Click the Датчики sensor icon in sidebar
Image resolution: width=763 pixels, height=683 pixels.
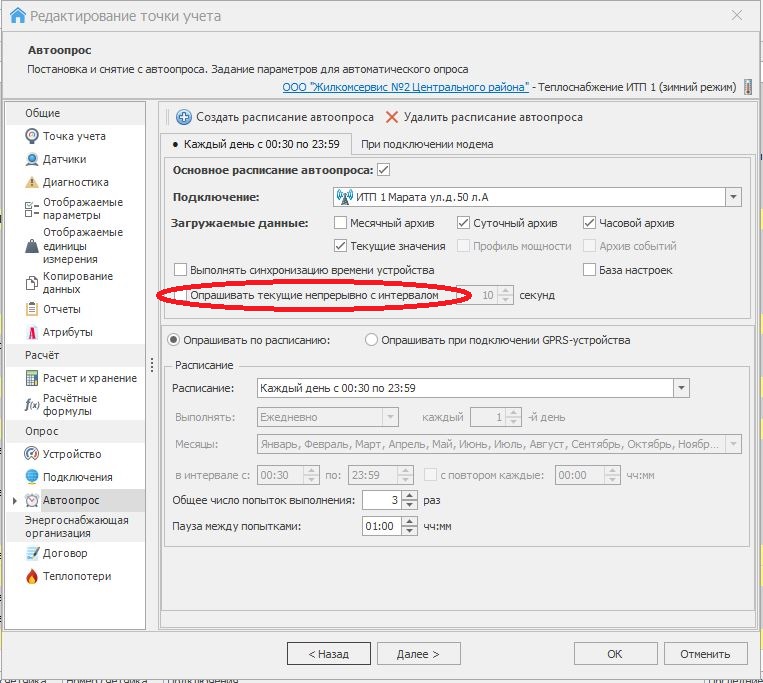tap(32, 159)
